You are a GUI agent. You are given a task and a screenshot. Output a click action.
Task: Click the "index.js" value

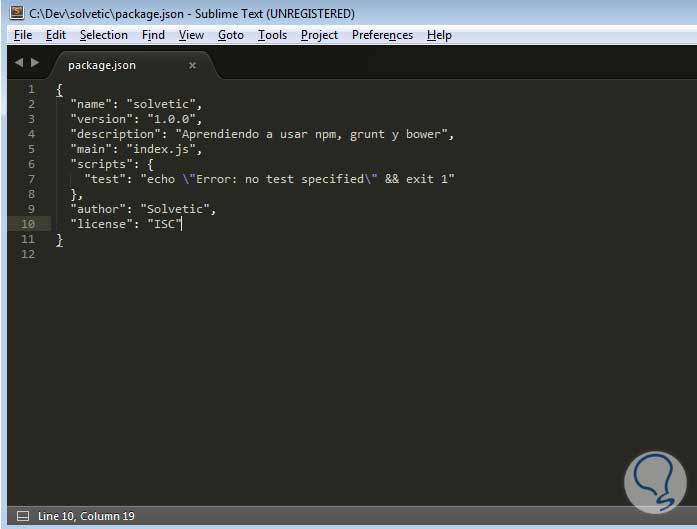(x=161, y=149)
